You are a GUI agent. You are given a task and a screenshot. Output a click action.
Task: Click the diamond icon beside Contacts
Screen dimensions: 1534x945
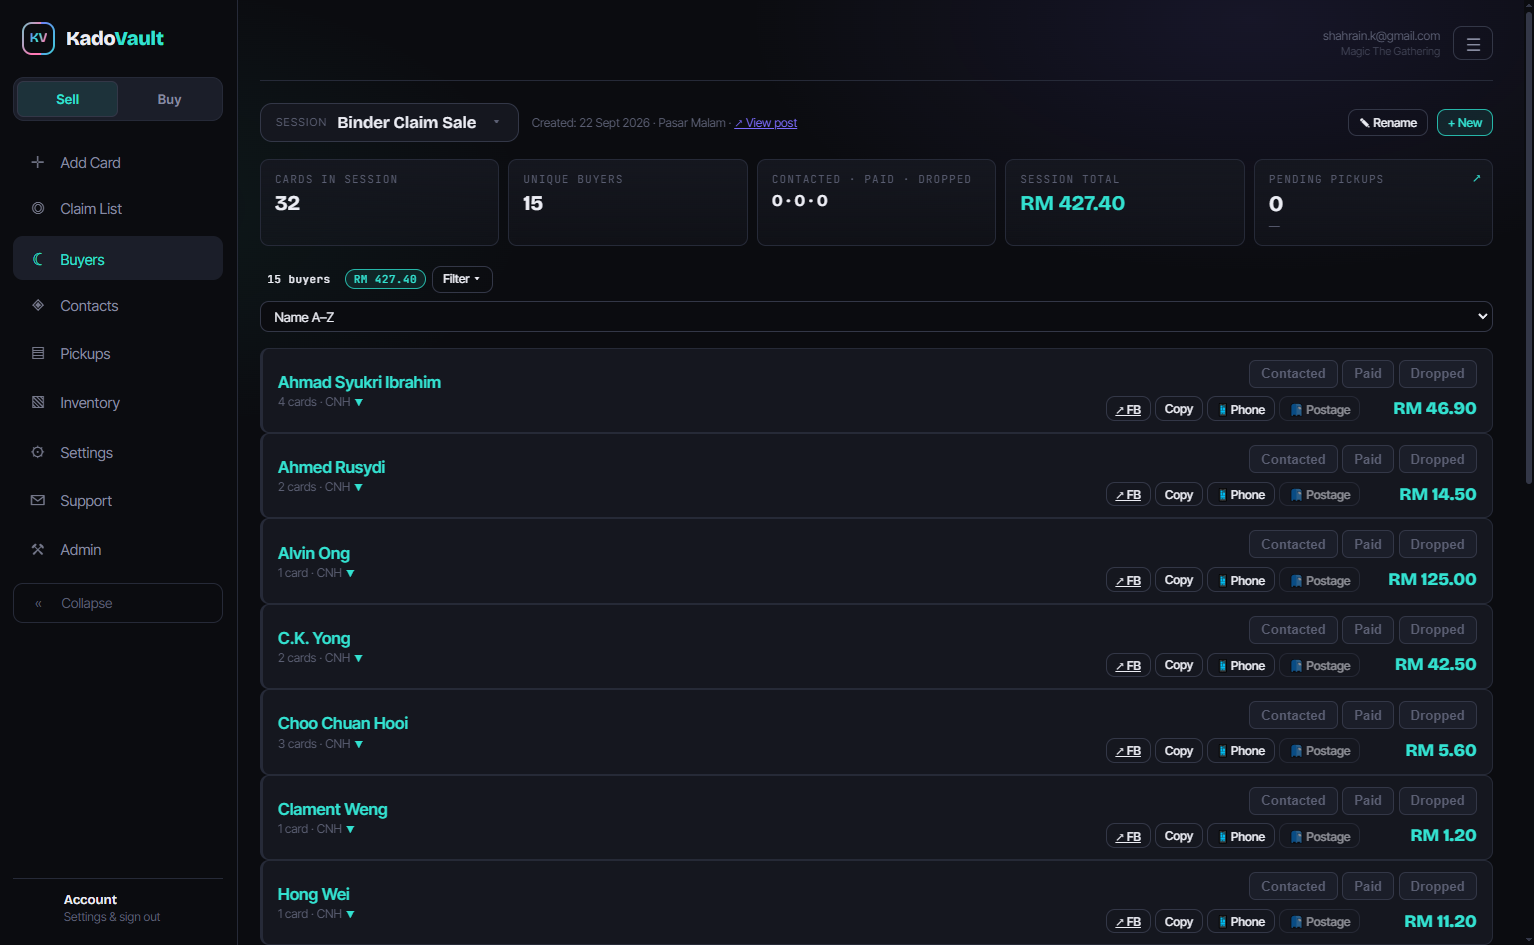38,305
